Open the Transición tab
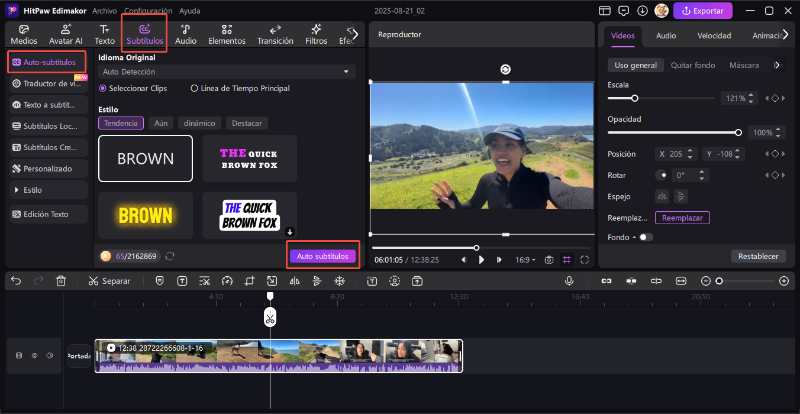This screenshot has width=800, height=414. pos(275,35)
